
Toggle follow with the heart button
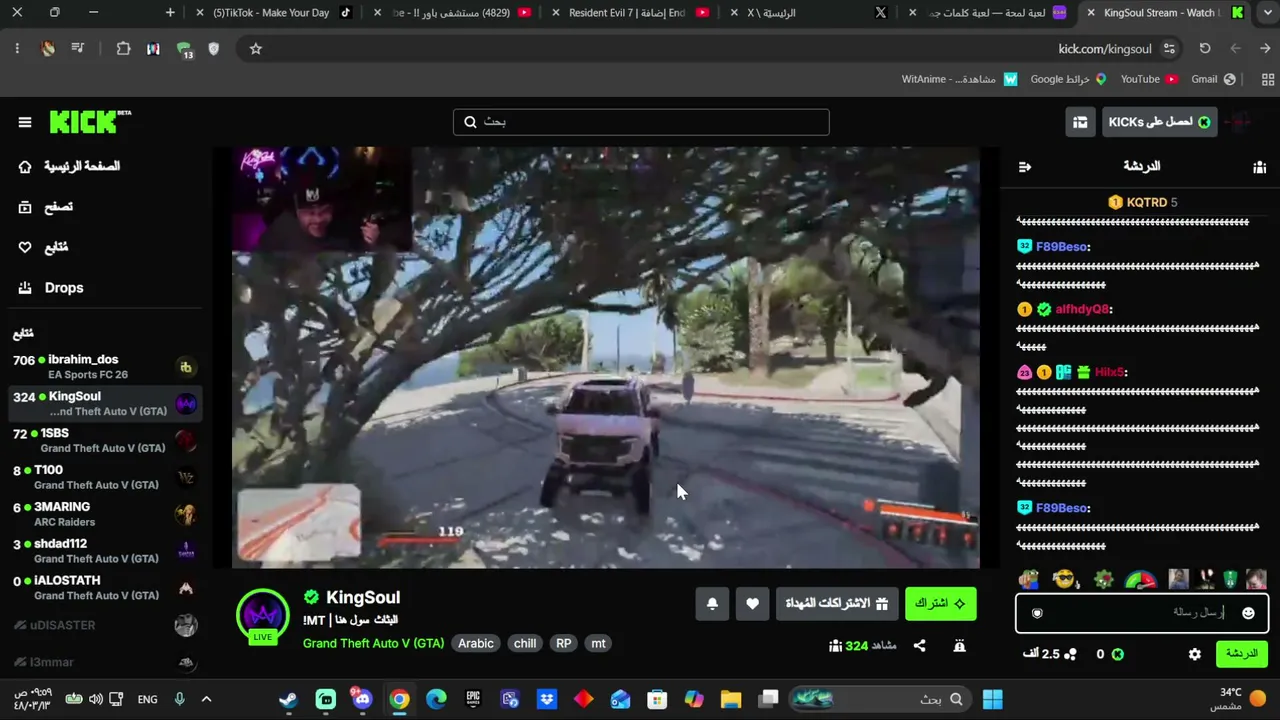752,603
